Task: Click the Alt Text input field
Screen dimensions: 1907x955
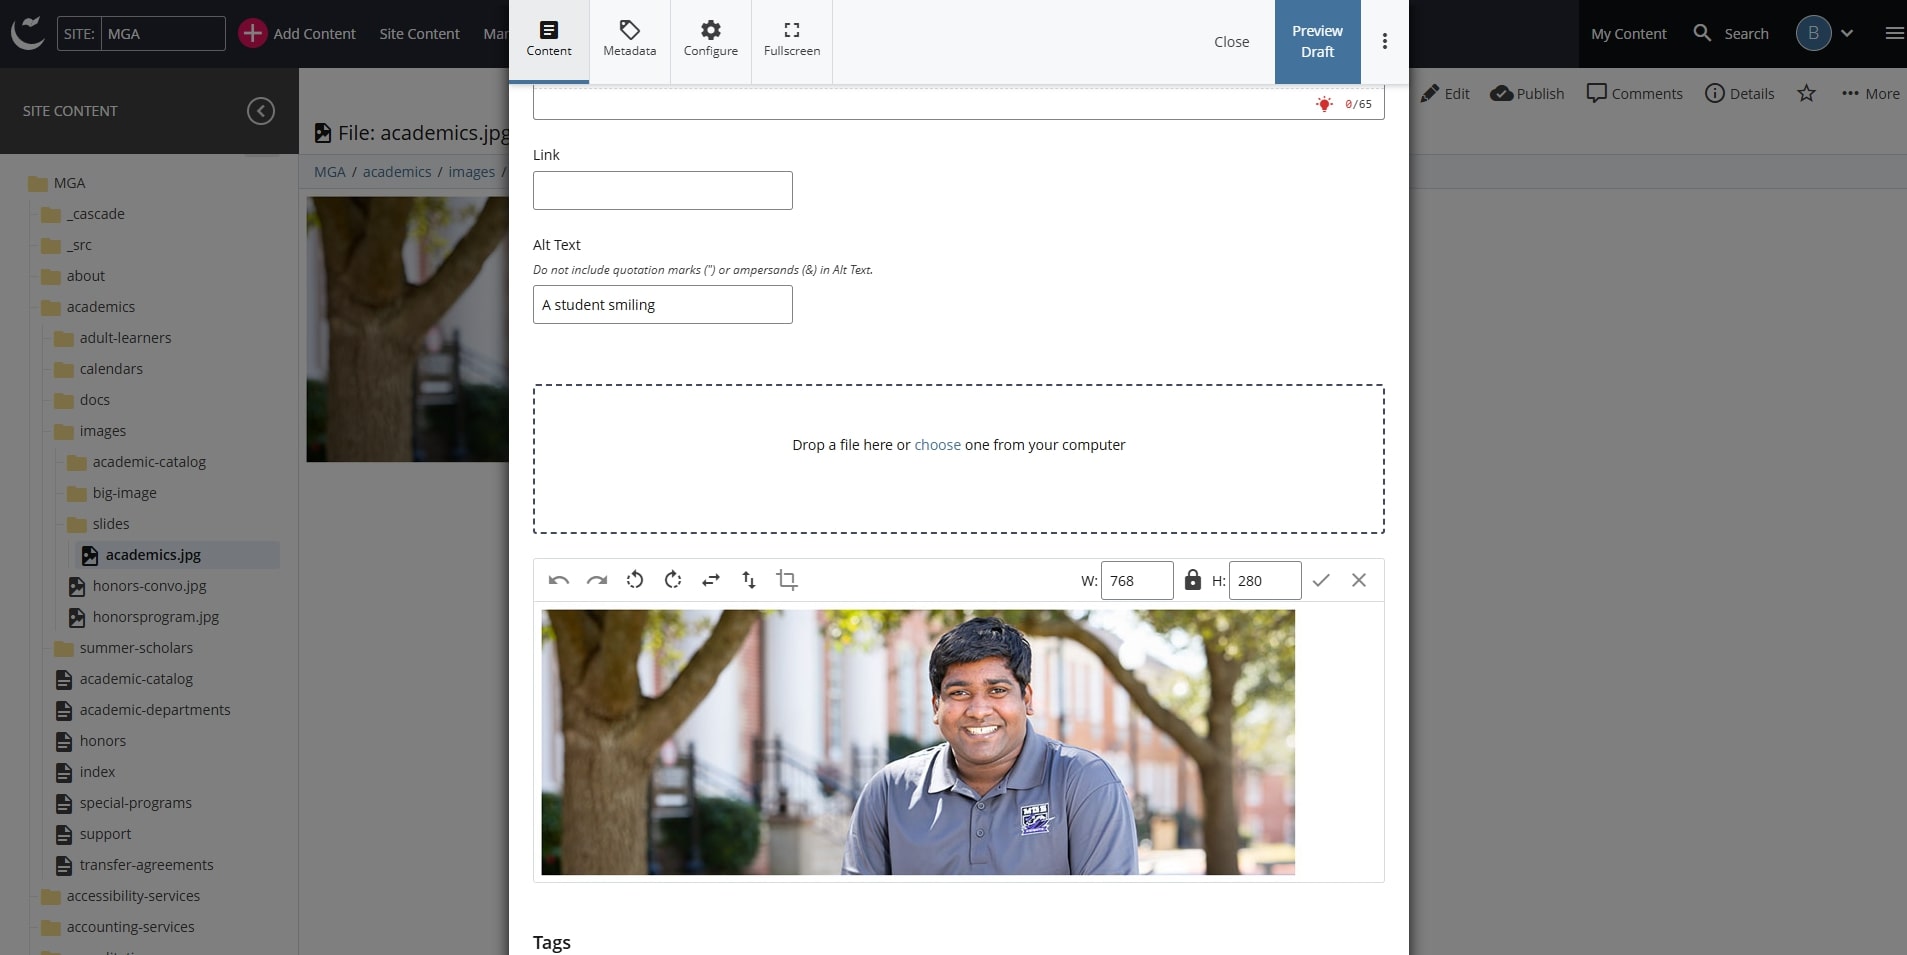Action: [x=662, y=305]
